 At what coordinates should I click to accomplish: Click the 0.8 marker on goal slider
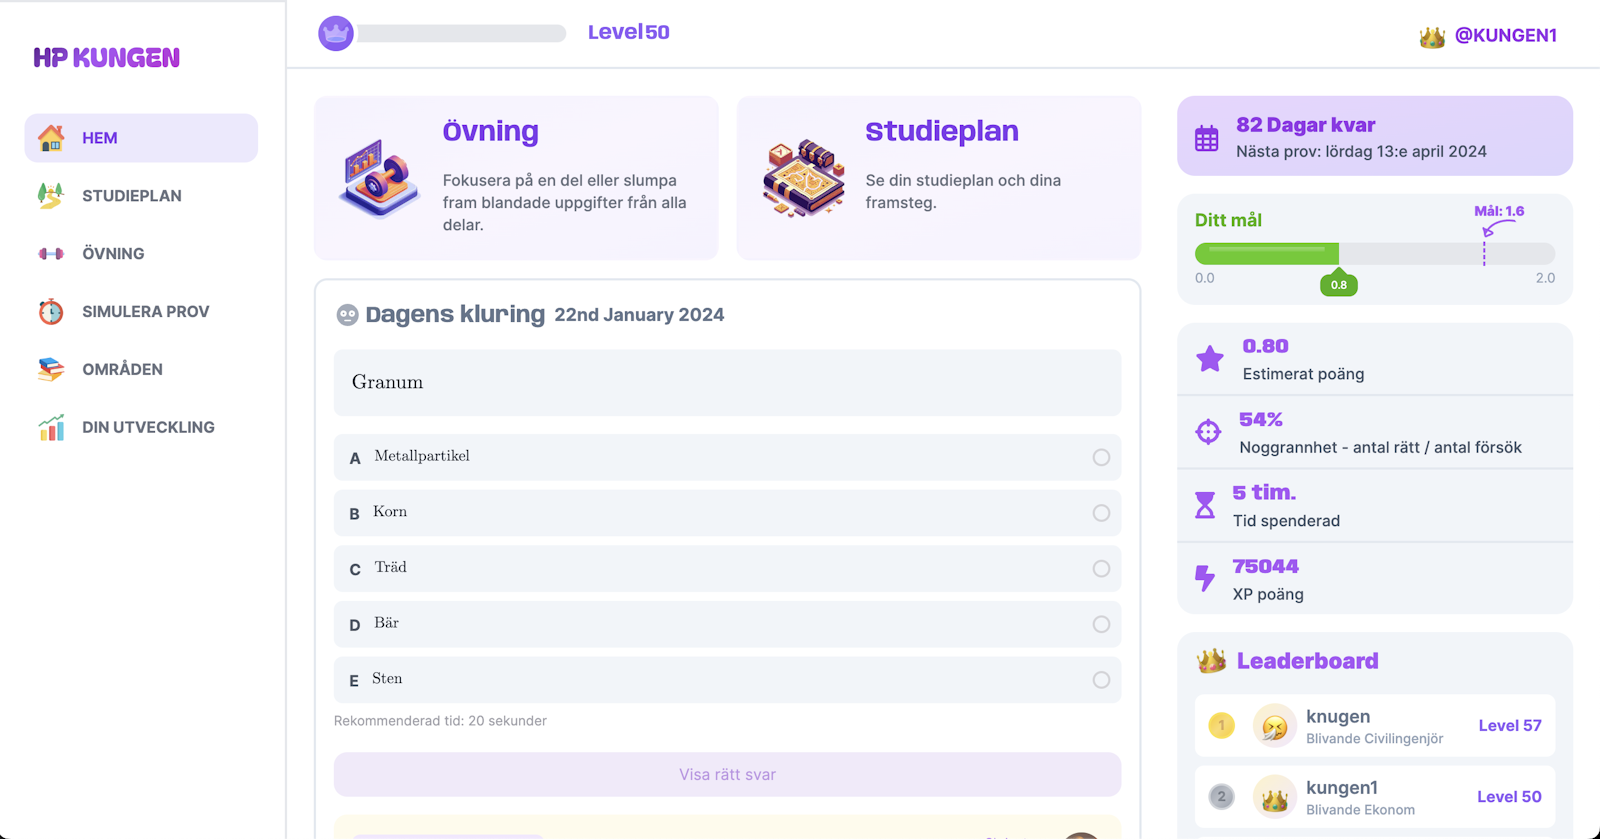pyautogui.click(x=1338, y=285)
